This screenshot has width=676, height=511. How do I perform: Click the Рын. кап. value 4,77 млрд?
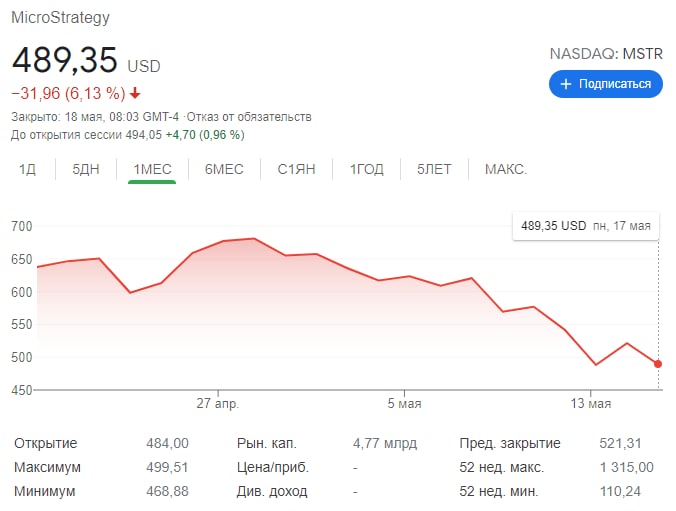point(385,443)
